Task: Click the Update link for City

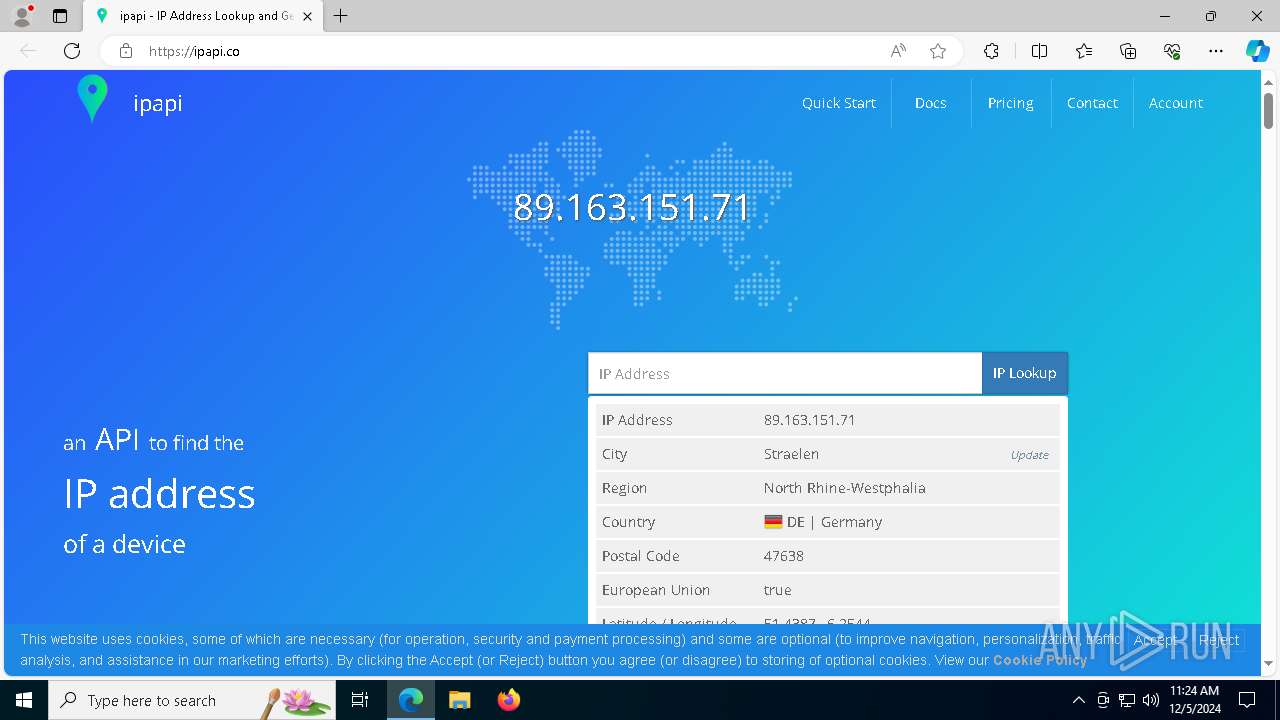Action: pos(1029,455)
